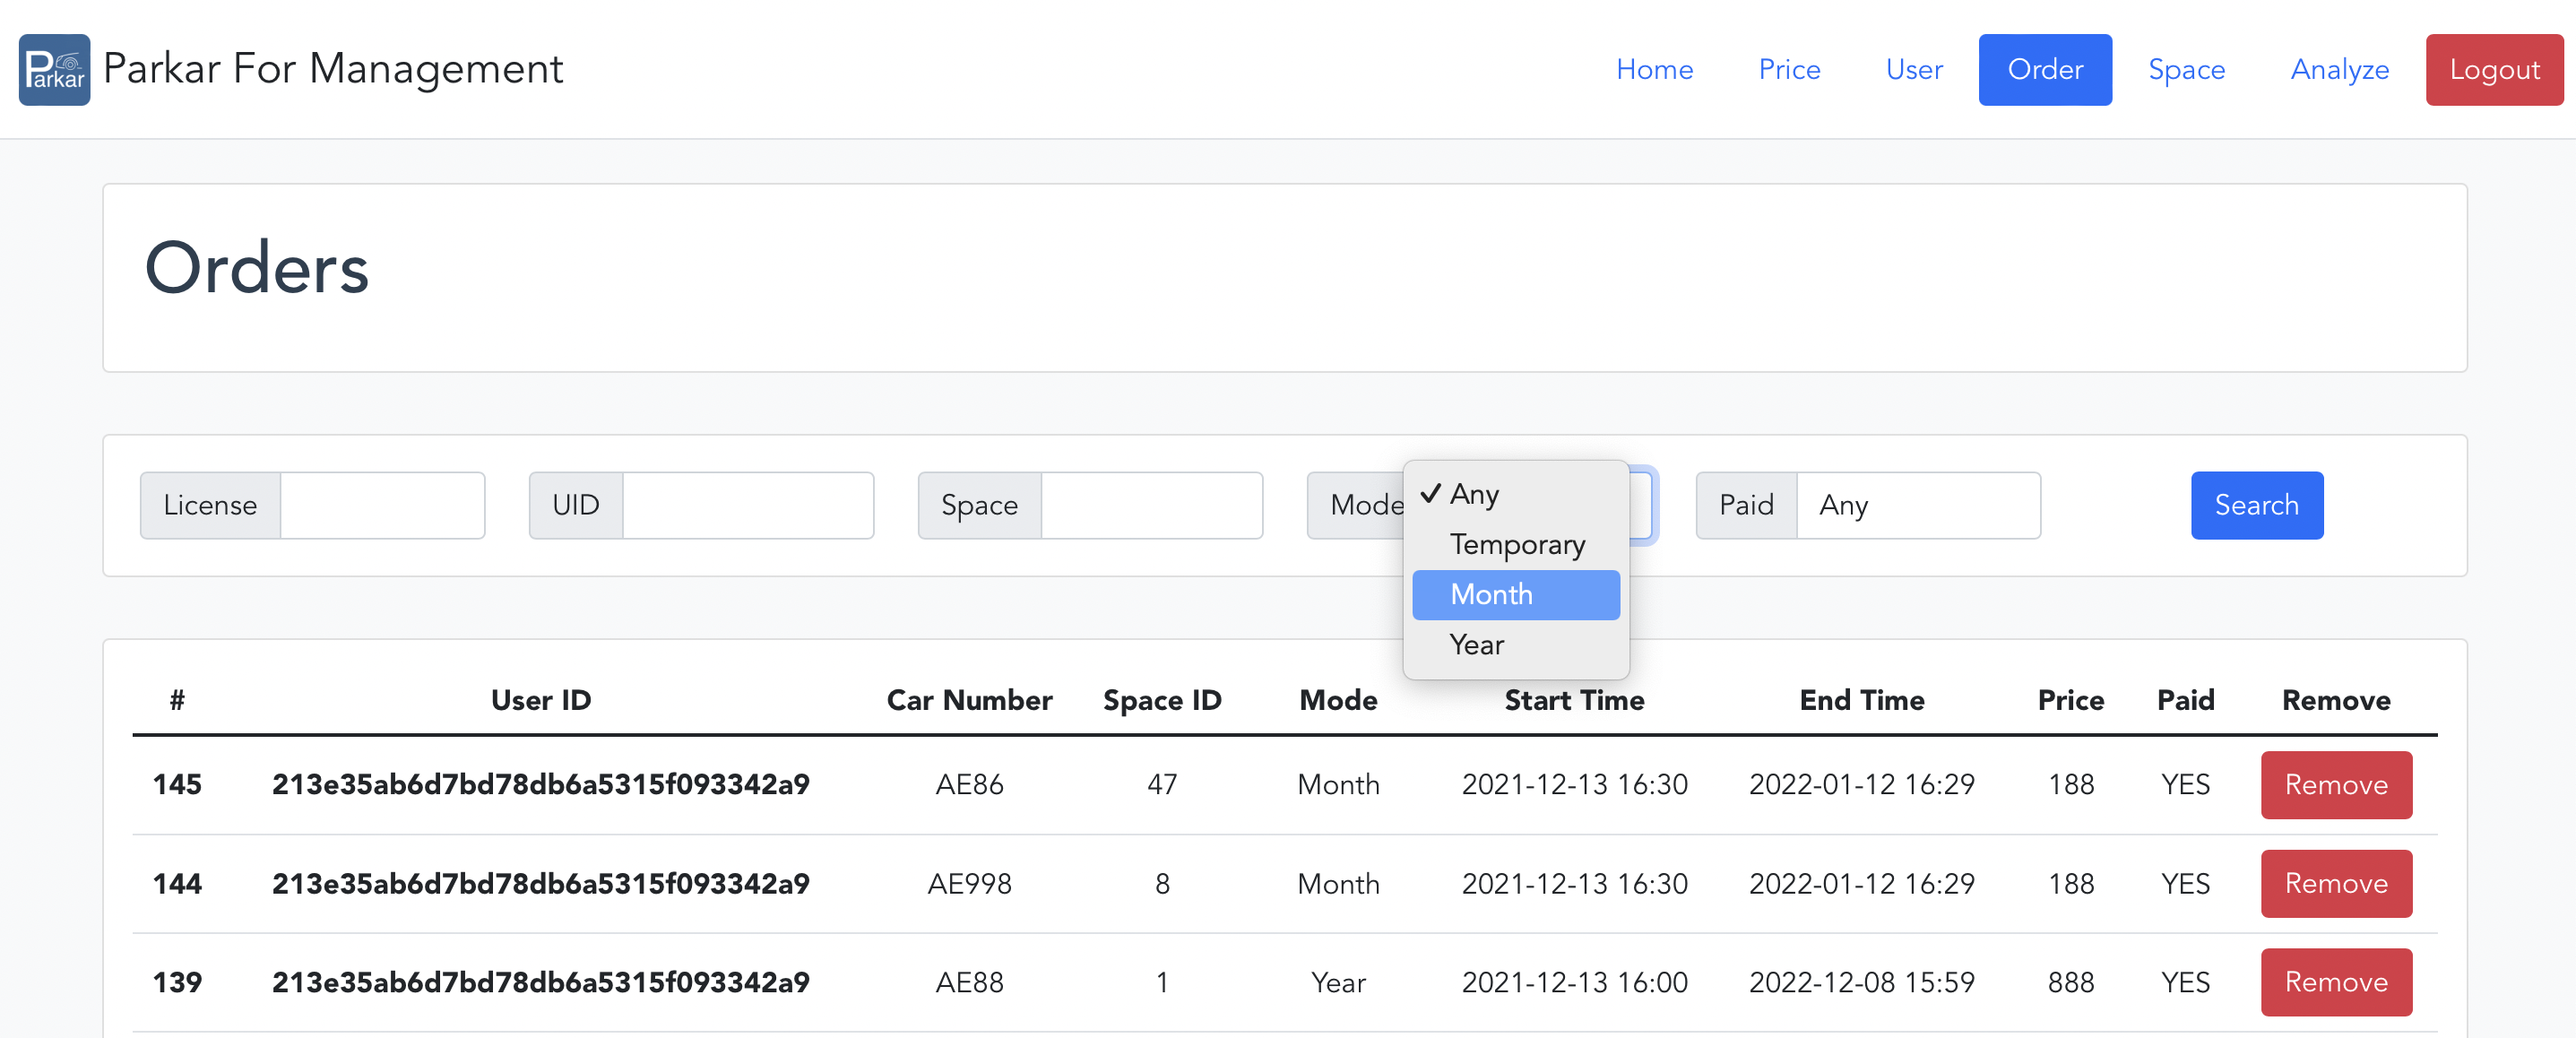Click into the UID input box
The width and height of the screenshot is (2576, 1038).
747,505
